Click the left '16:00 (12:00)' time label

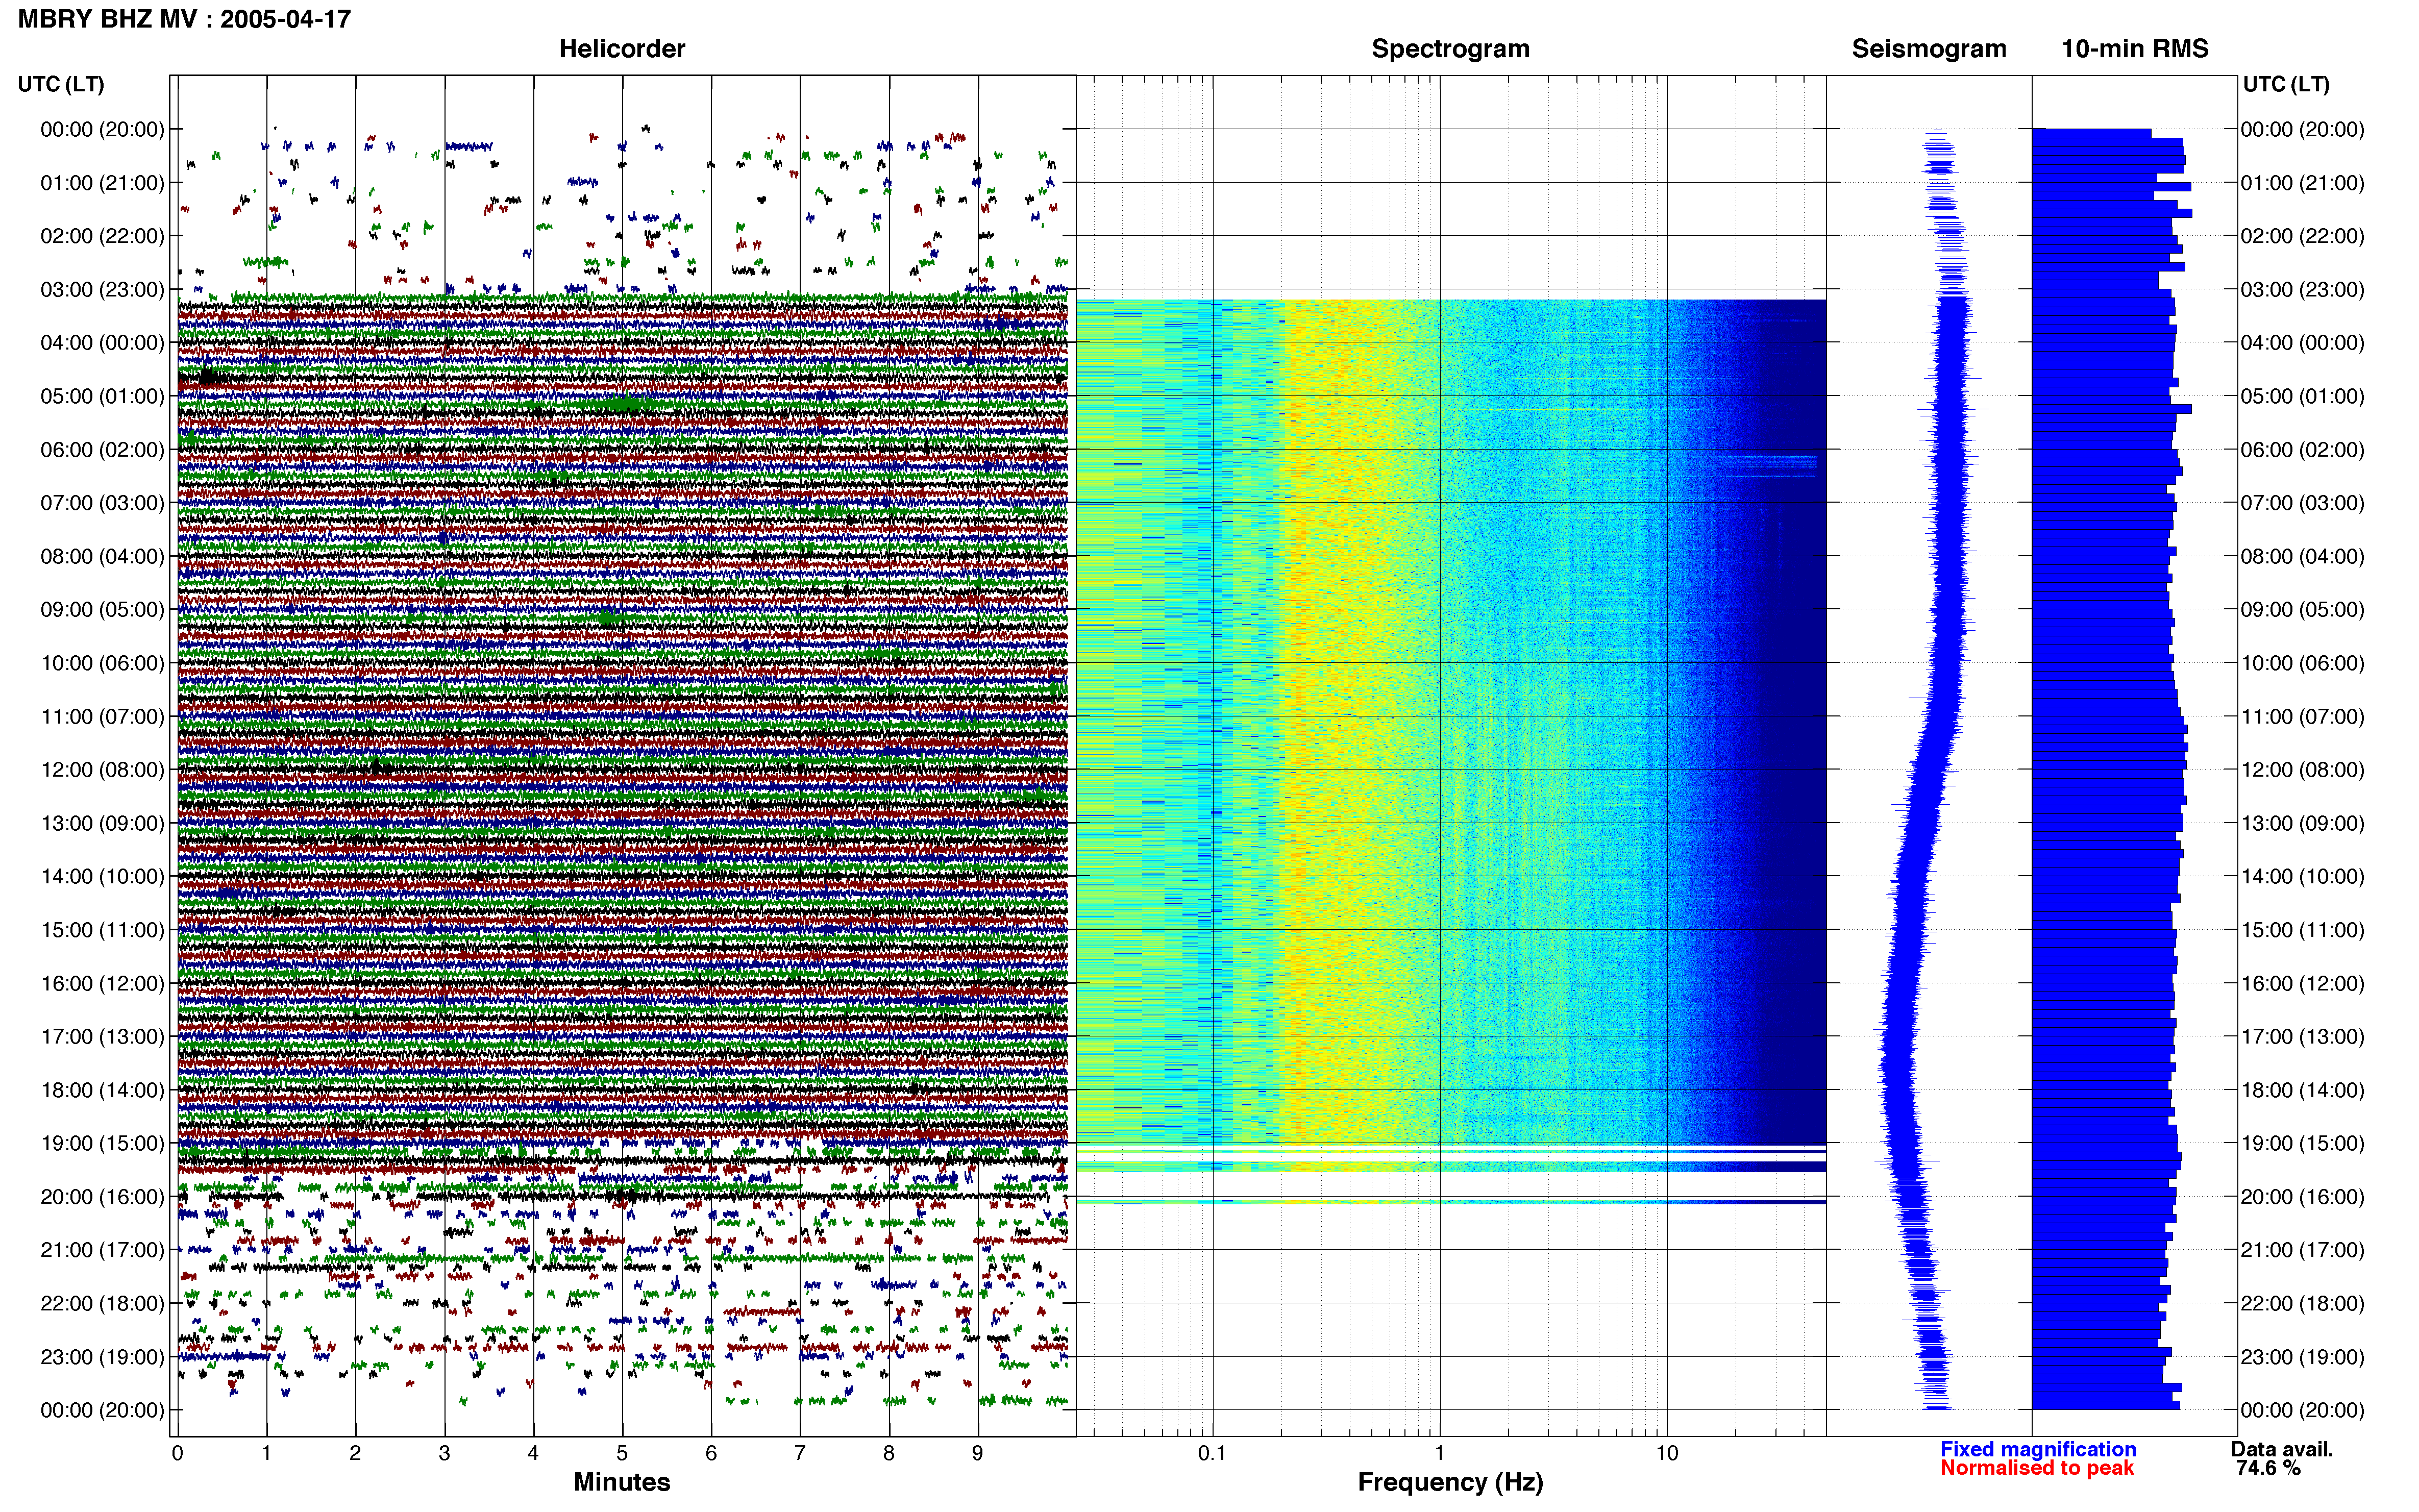click(102, 984)
